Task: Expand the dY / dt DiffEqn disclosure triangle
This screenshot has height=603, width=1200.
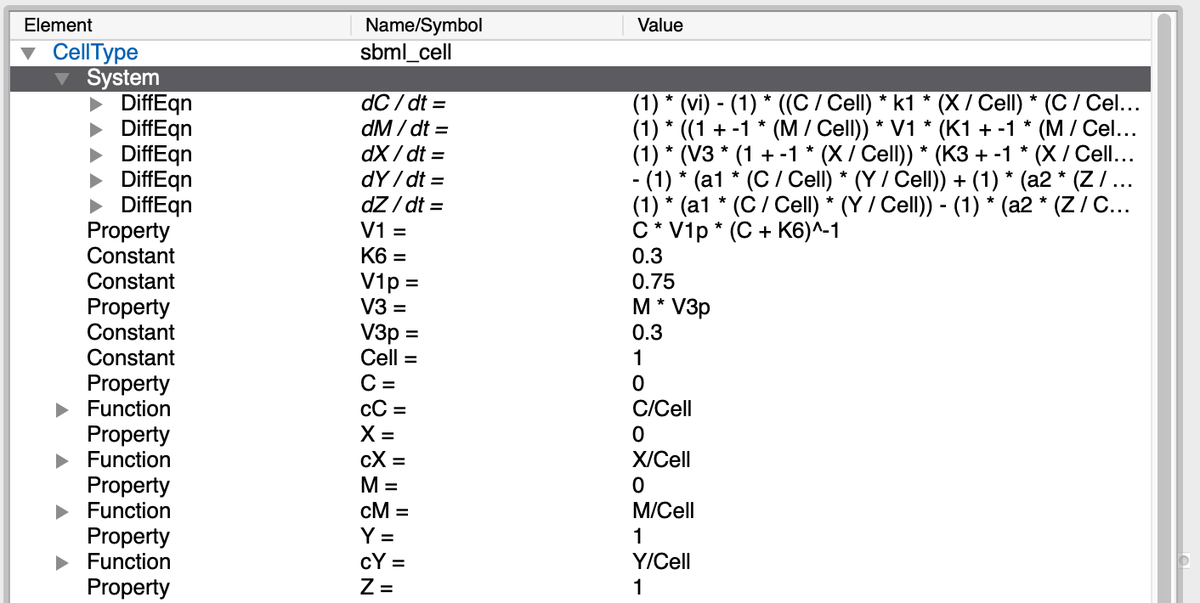Action: (x=97, y=180)
